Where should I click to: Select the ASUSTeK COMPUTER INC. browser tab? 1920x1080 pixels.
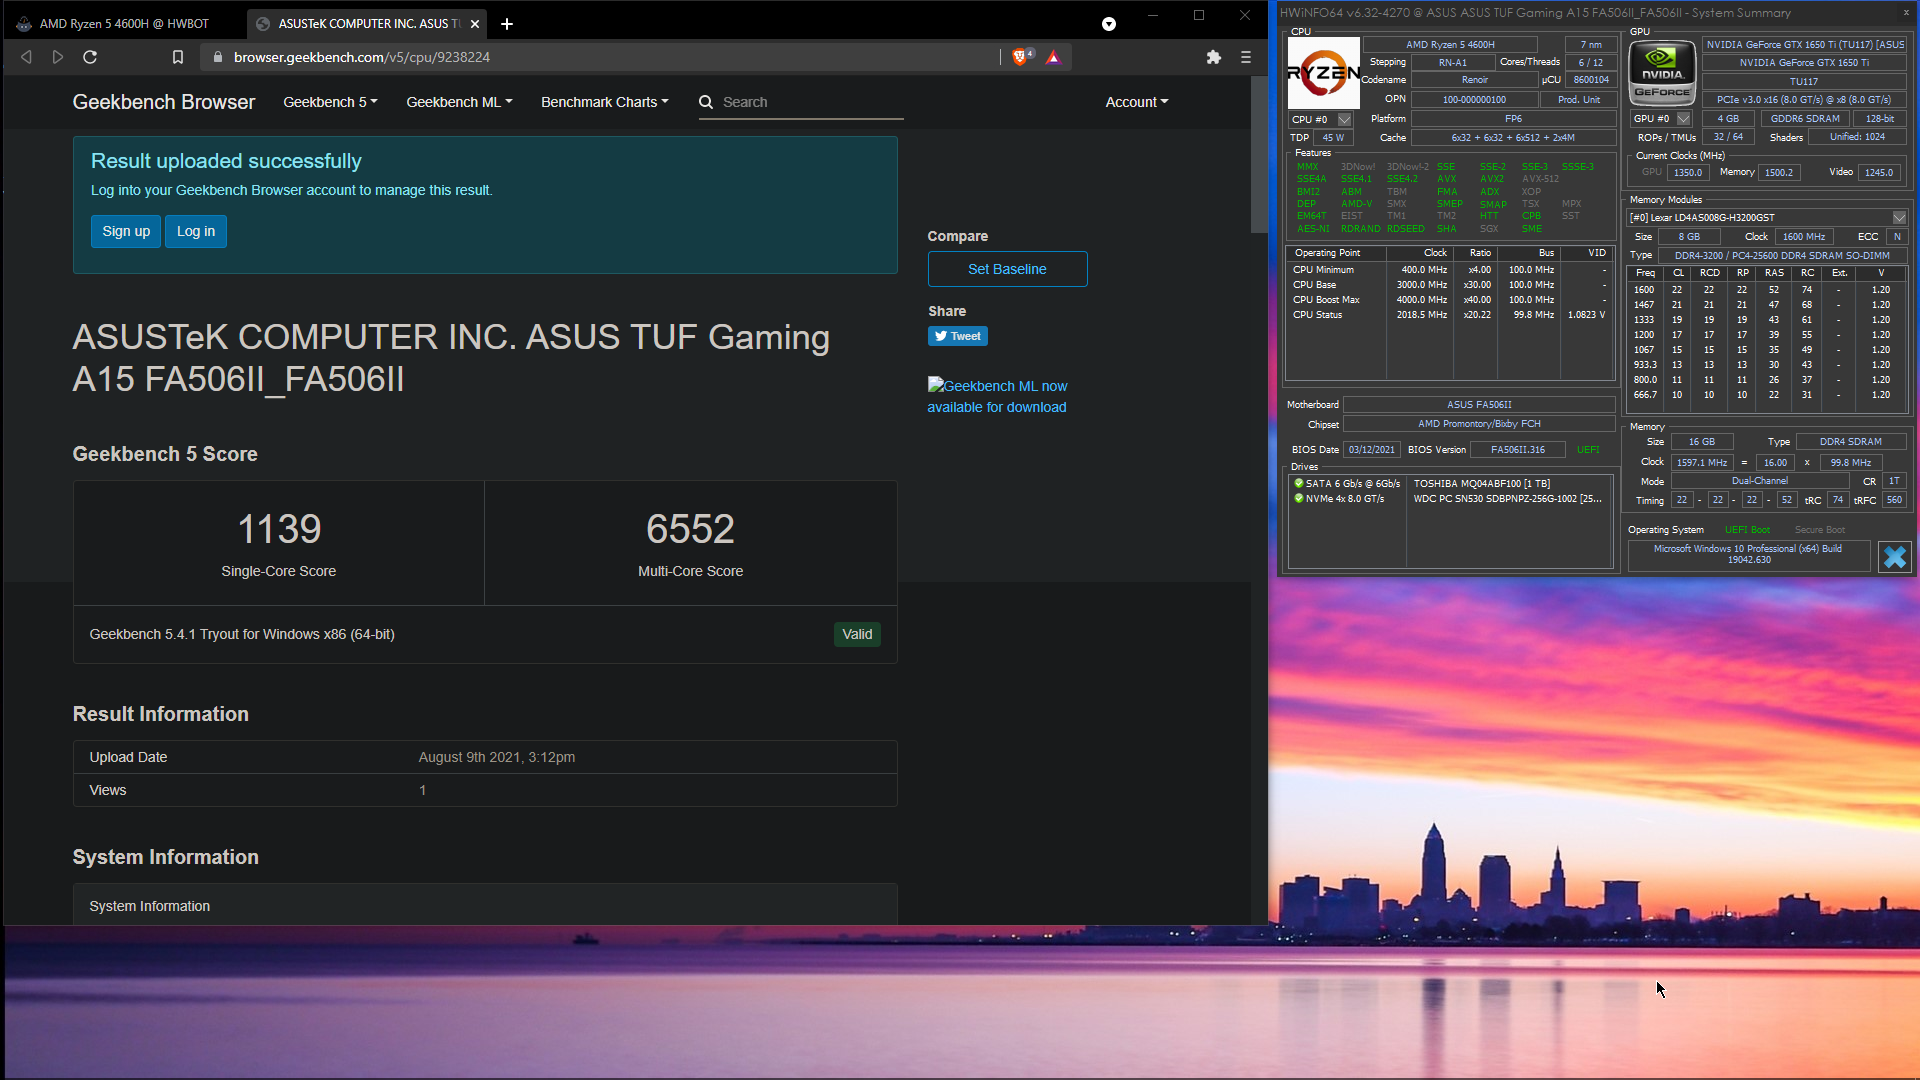coord(366,23)
